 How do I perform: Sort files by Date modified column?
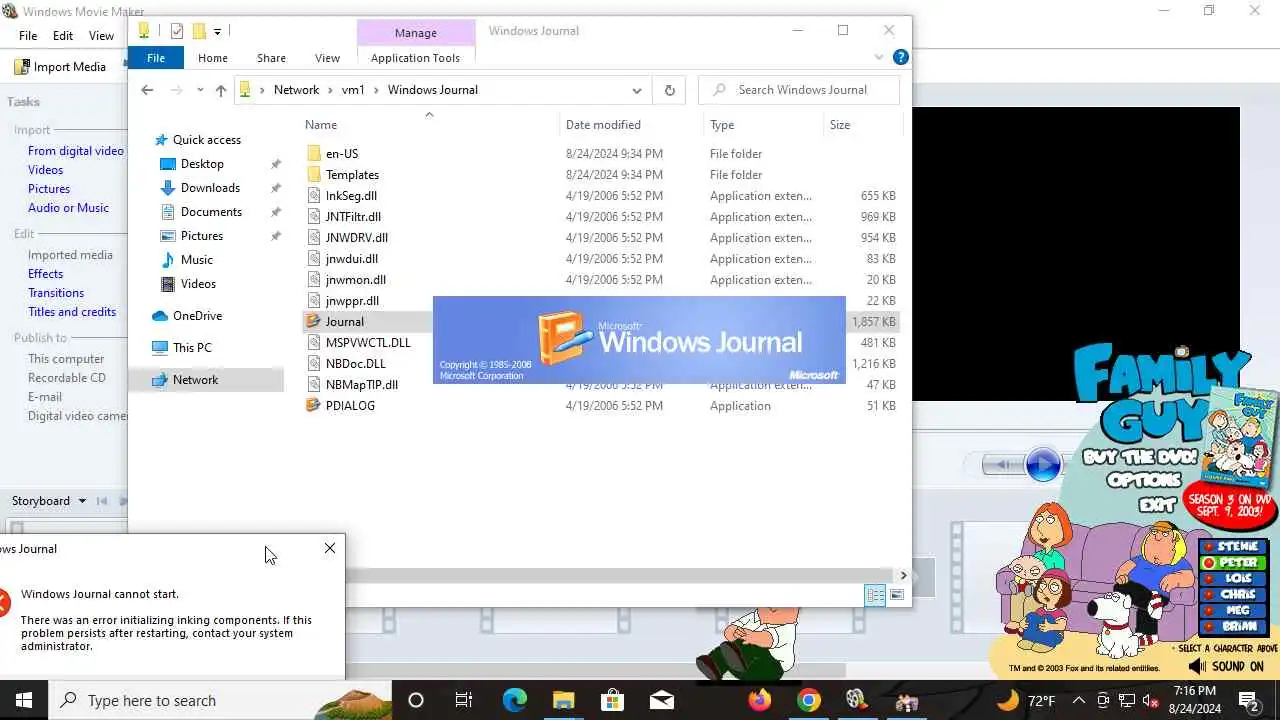603,125
